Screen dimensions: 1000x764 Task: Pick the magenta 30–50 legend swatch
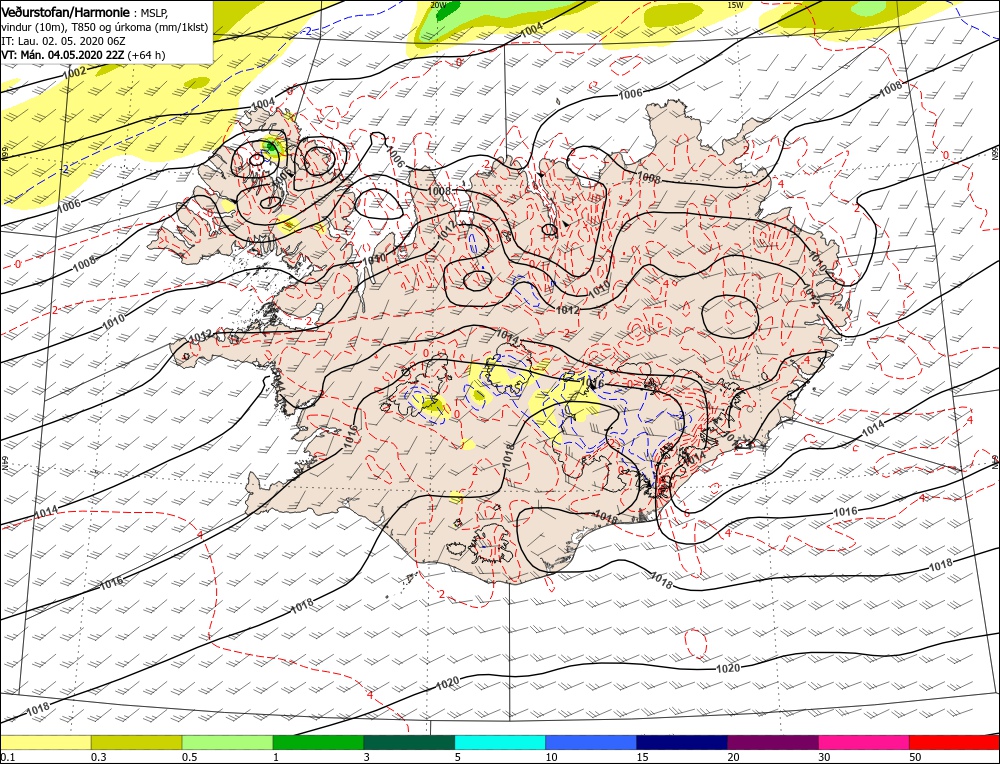864,742
